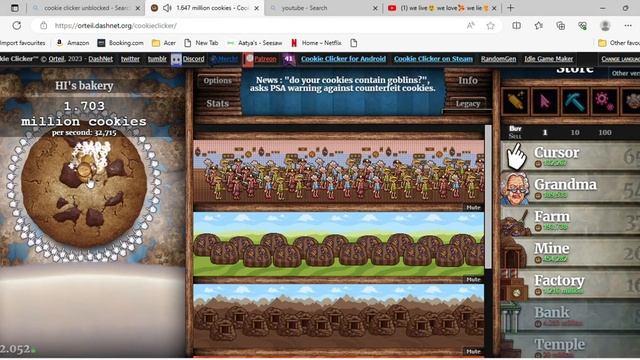Open the Idle Game Maker link

click(549, 59)
